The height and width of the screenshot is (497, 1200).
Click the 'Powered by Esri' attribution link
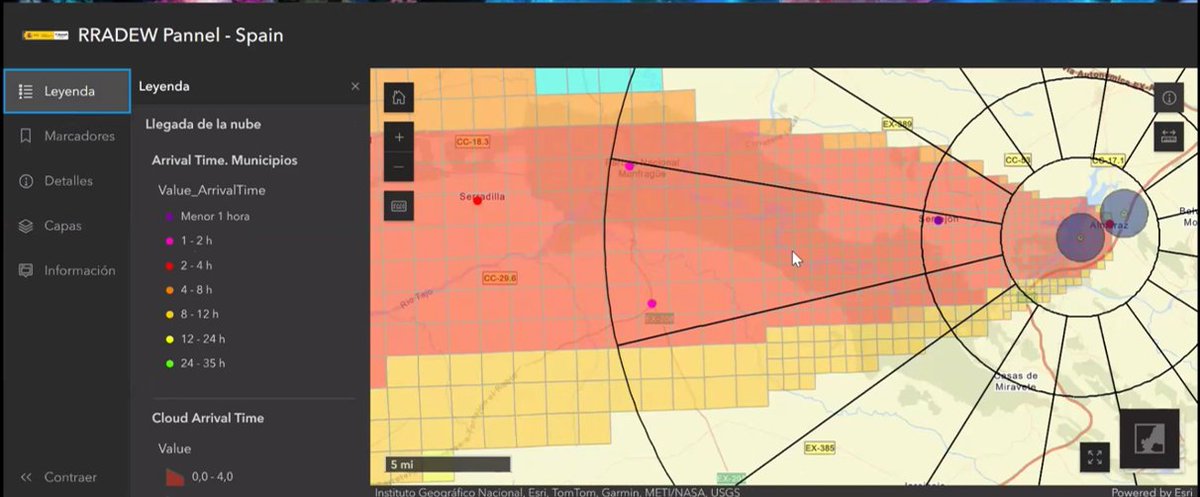click(x=1153, y=491)
